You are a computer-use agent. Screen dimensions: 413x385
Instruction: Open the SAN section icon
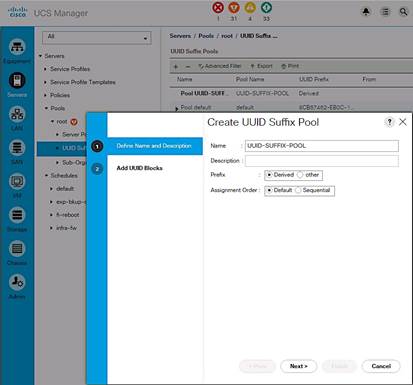coord(17,148)
